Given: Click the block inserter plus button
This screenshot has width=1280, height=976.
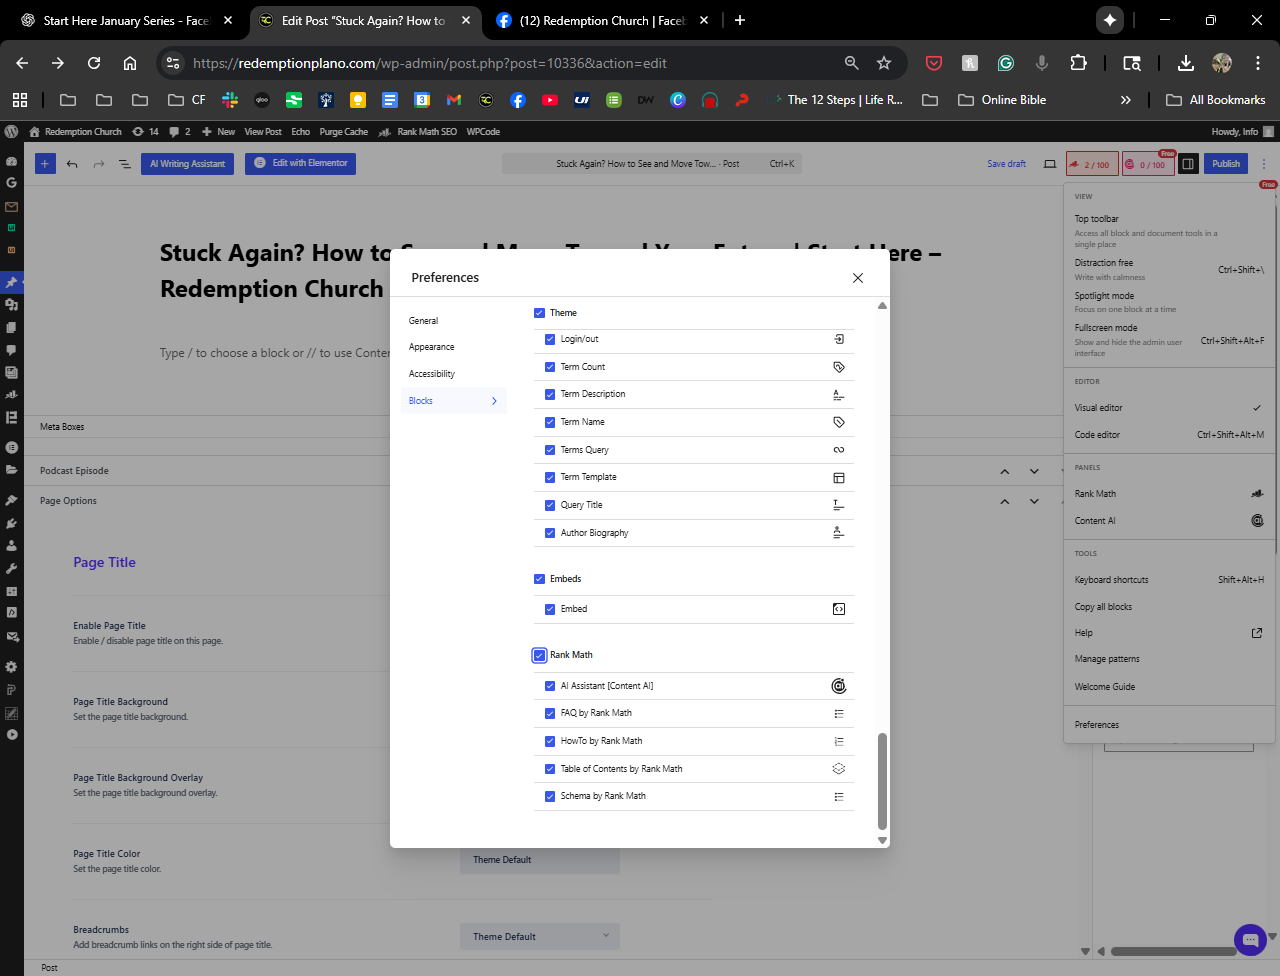Looking at the screenshot, I should (45, 164).
